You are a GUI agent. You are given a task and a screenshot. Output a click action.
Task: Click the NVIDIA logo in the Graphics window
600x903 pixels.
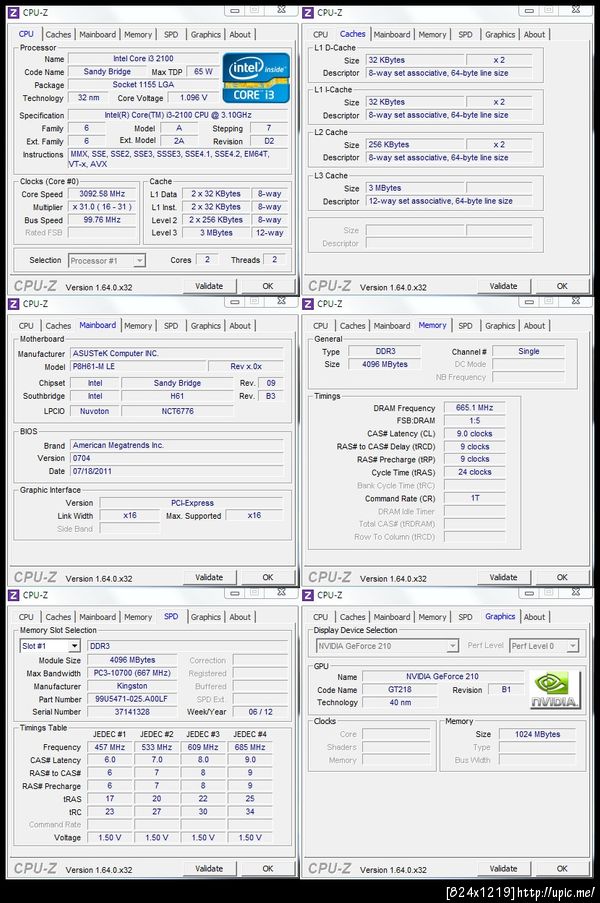pyautogui.click(x=555, y=689)
